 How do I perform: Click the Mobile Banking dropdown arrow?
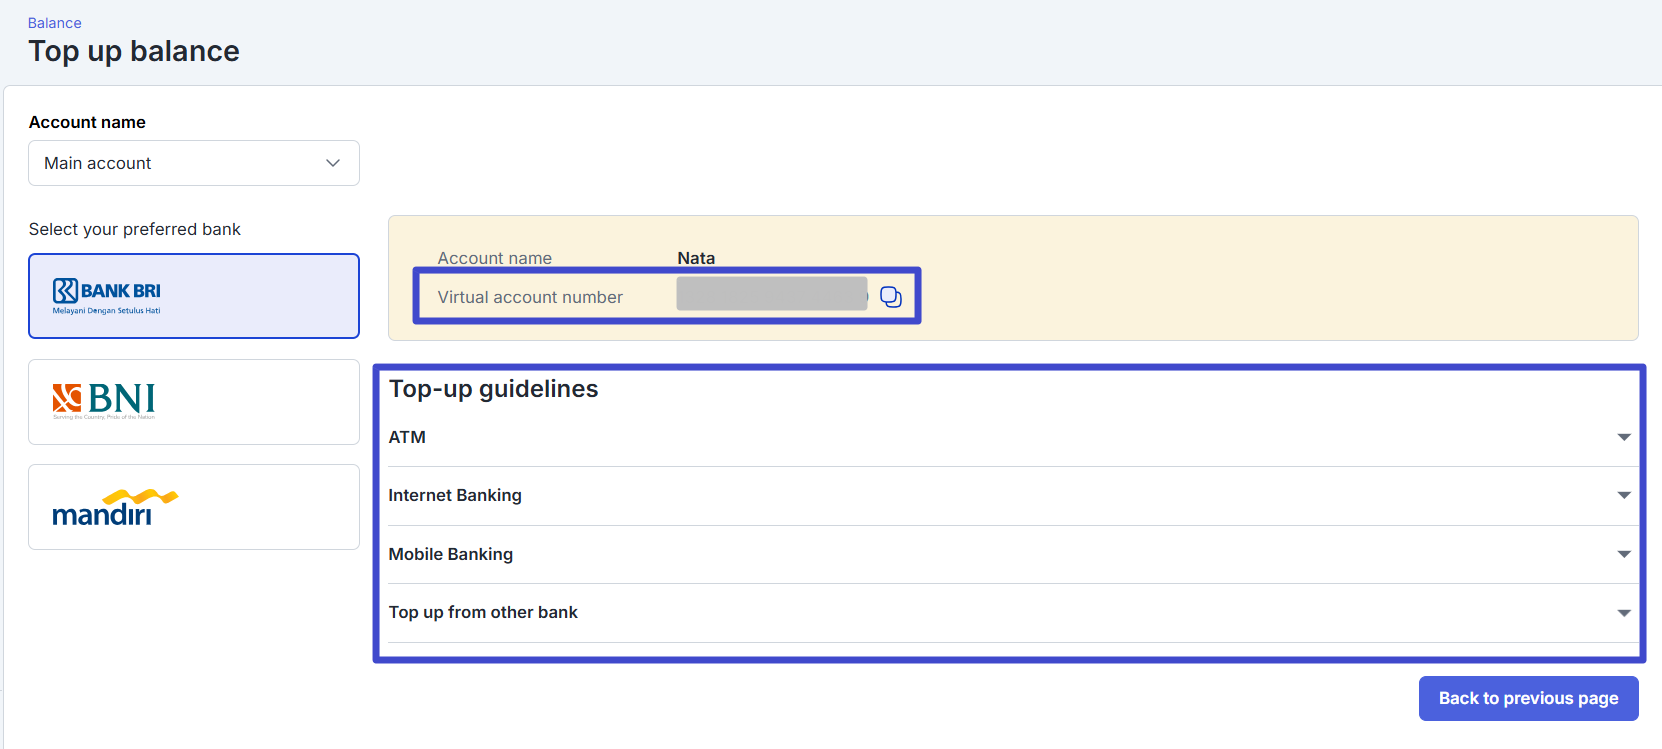tap(1623, 554)
